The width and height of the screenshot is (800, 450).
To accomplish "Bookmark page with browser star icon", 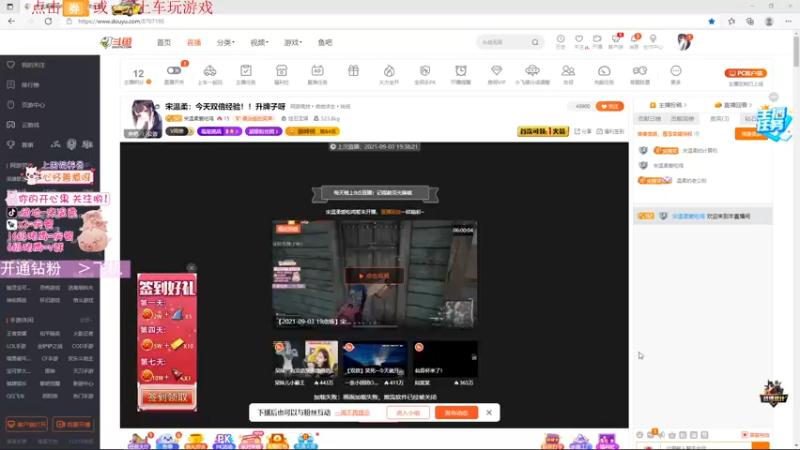I will (712, 21).
